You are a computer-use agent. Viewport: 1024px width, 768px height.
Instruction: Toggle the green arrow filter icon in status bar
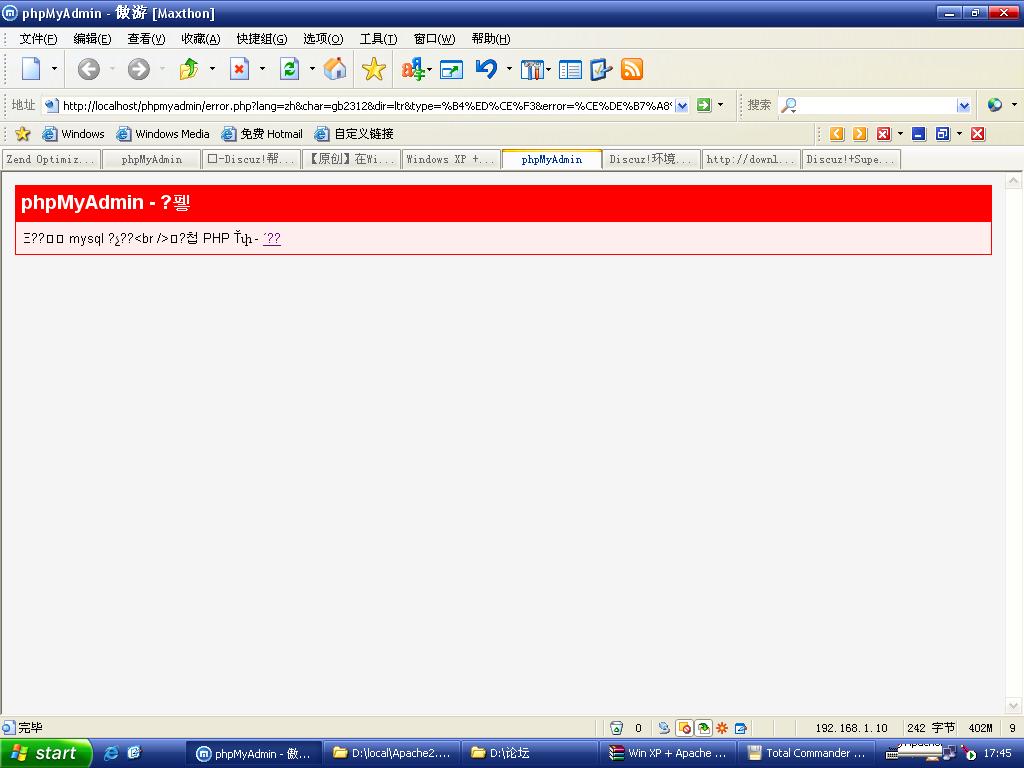click(703, 728)
